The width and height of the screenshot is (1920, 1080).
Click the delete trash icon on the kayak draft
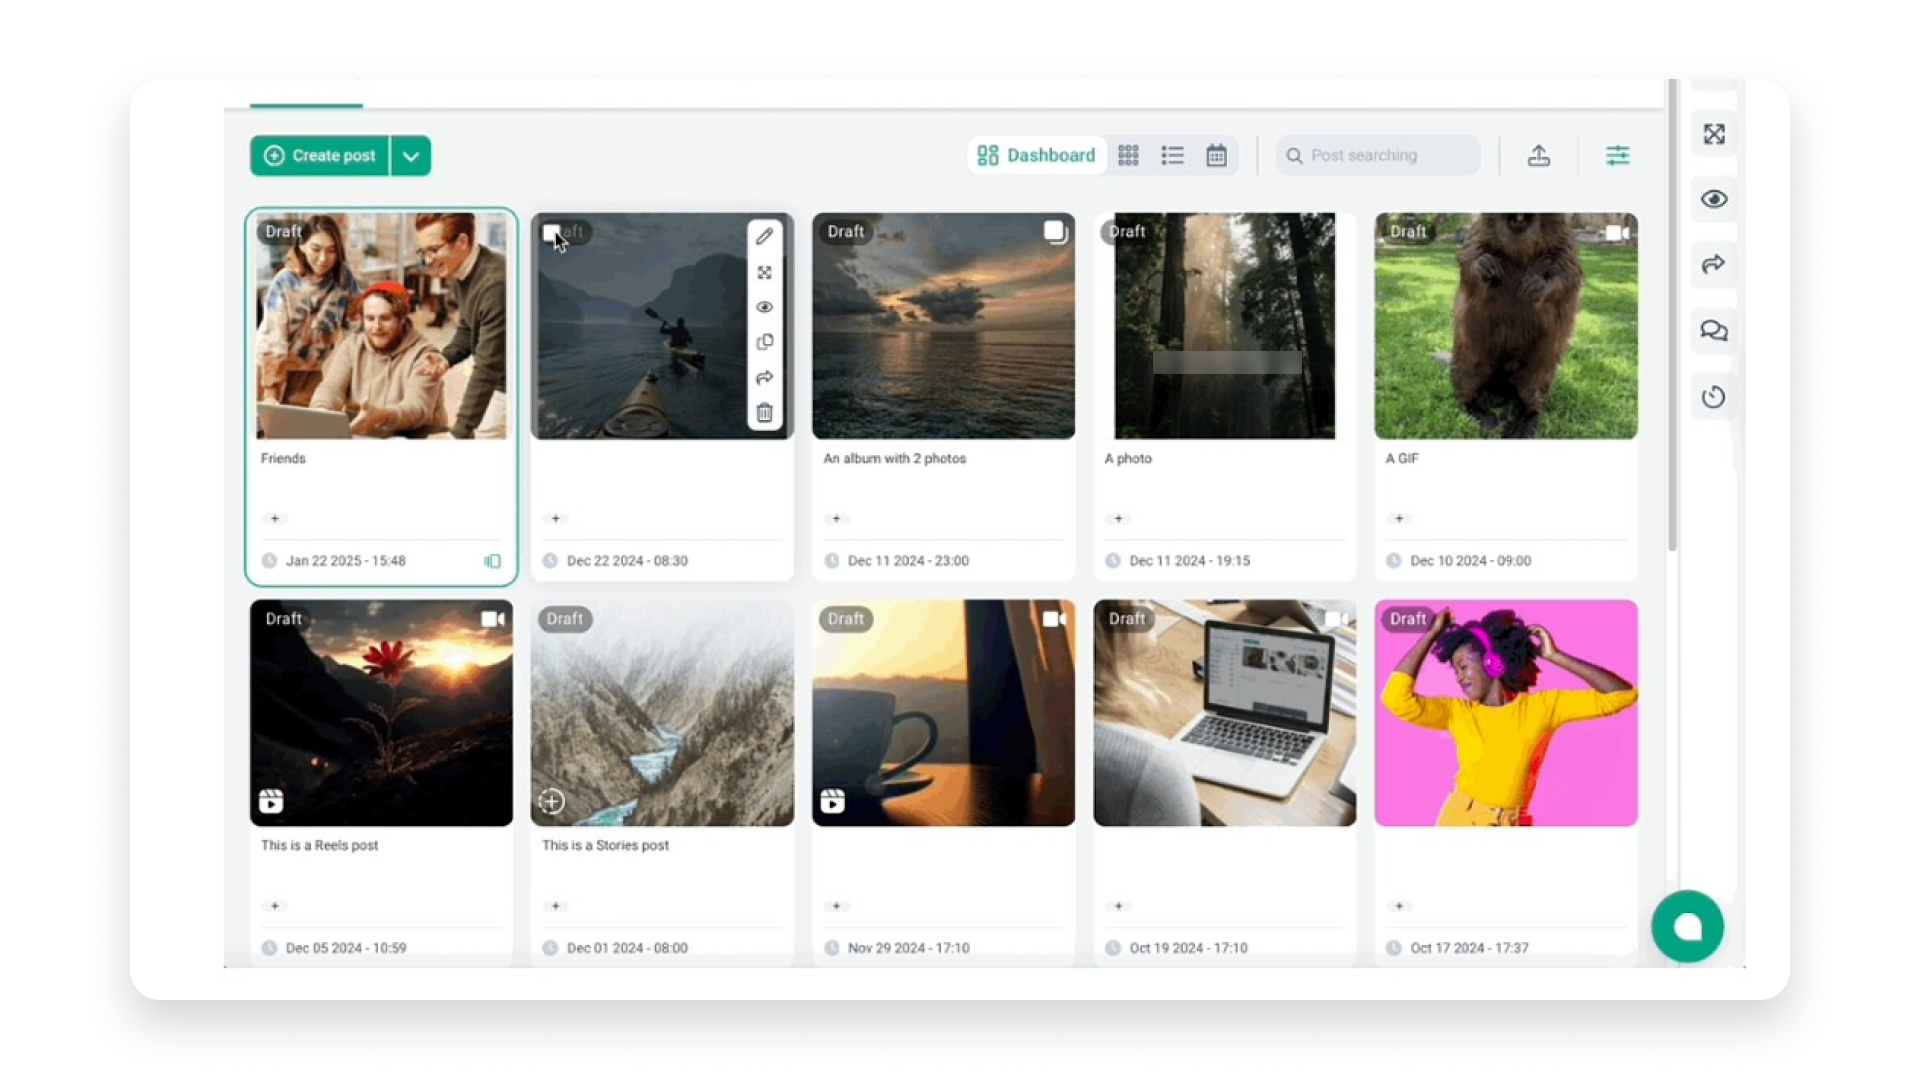coord(764,412)
